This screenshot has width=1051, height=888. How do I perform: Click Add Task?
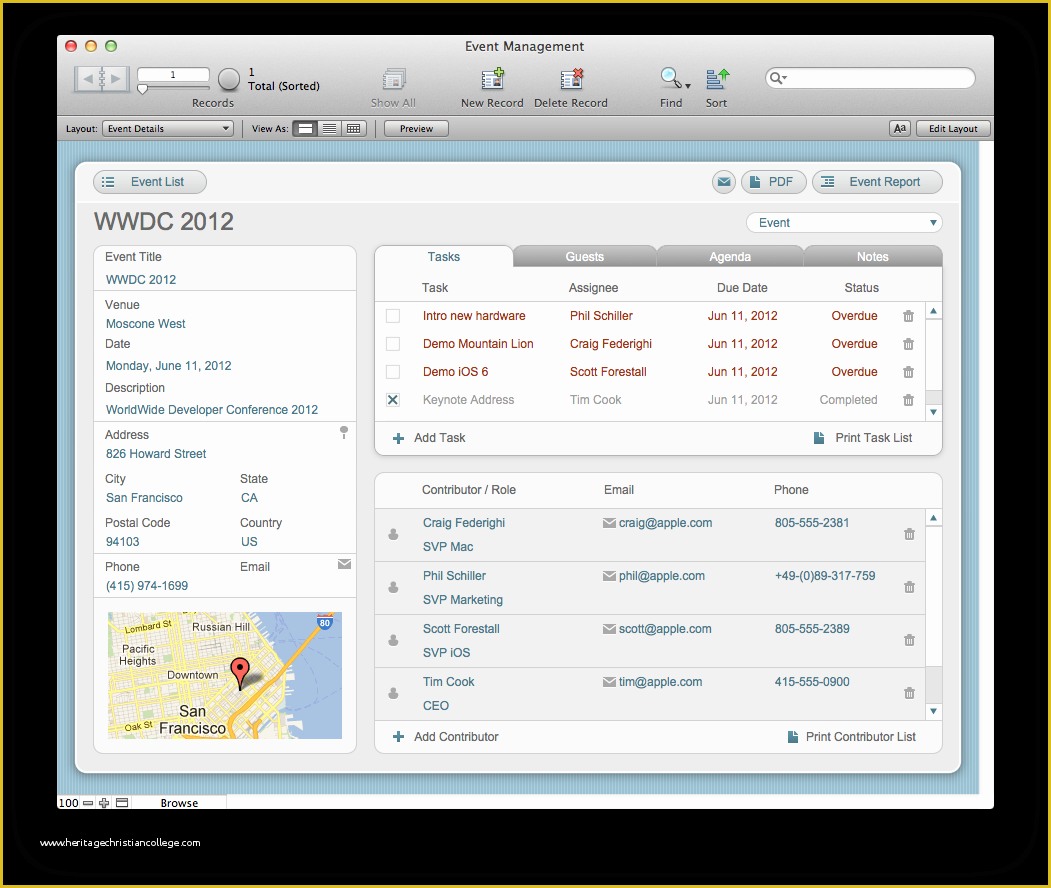(429, 438)
